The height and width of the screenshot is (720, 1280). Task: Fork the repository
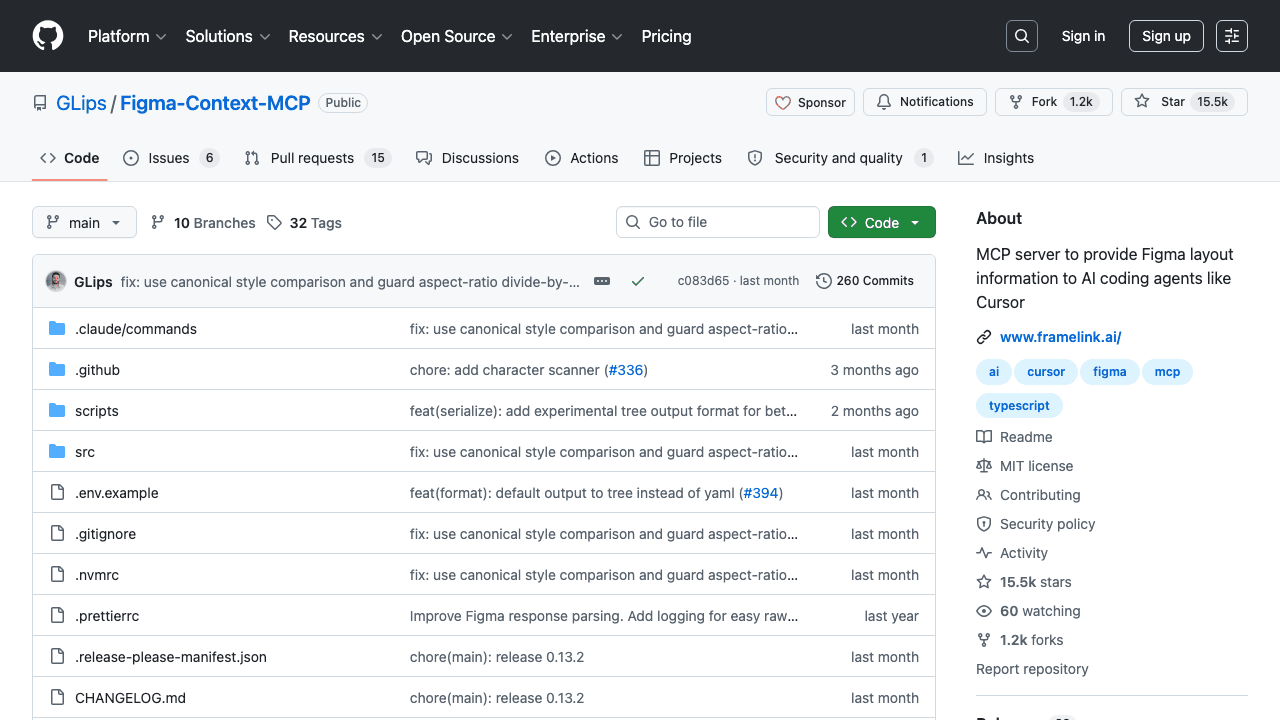pyautogui.click(x=1054, y=102)
